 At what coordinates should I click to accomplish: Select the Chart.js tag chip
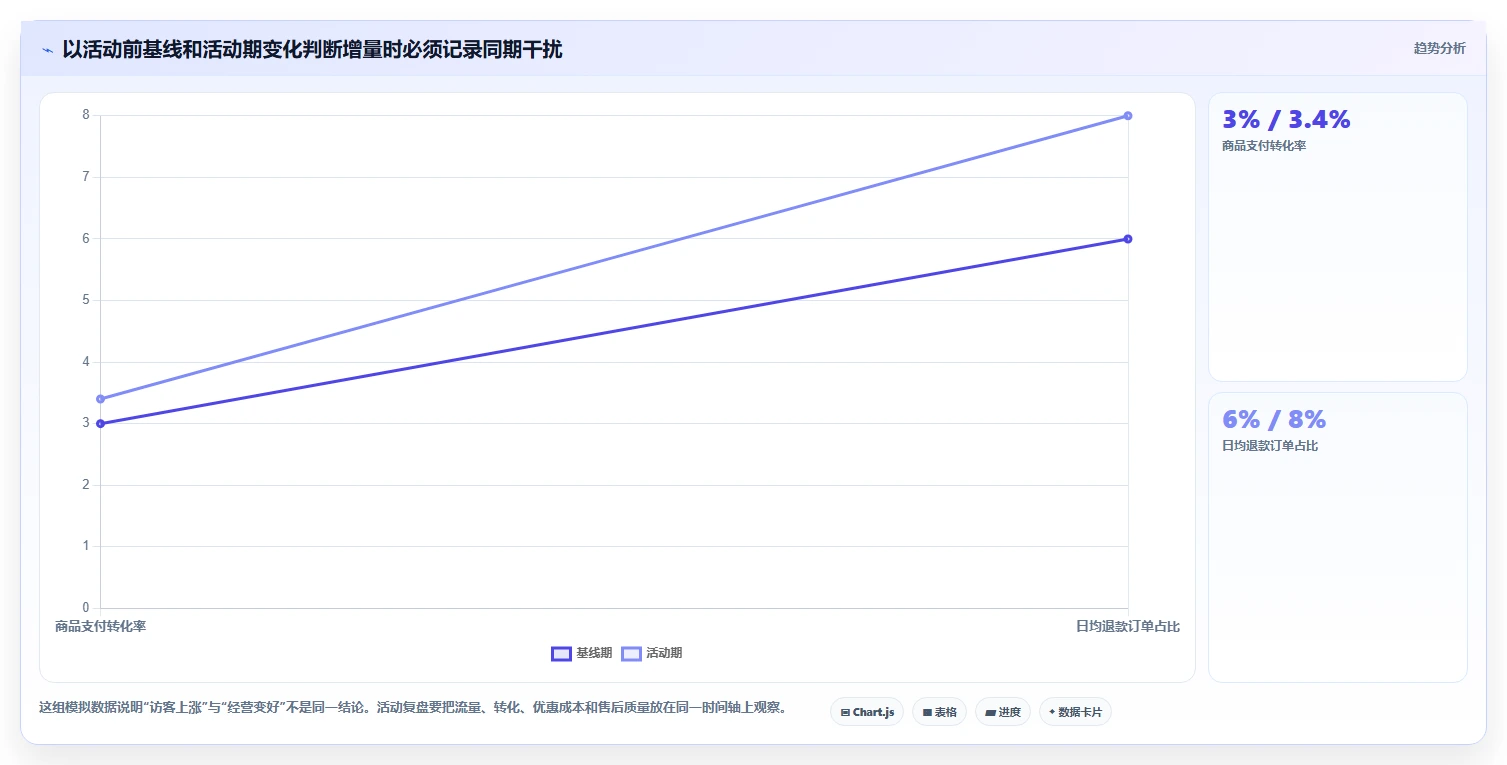click(867, 712)
